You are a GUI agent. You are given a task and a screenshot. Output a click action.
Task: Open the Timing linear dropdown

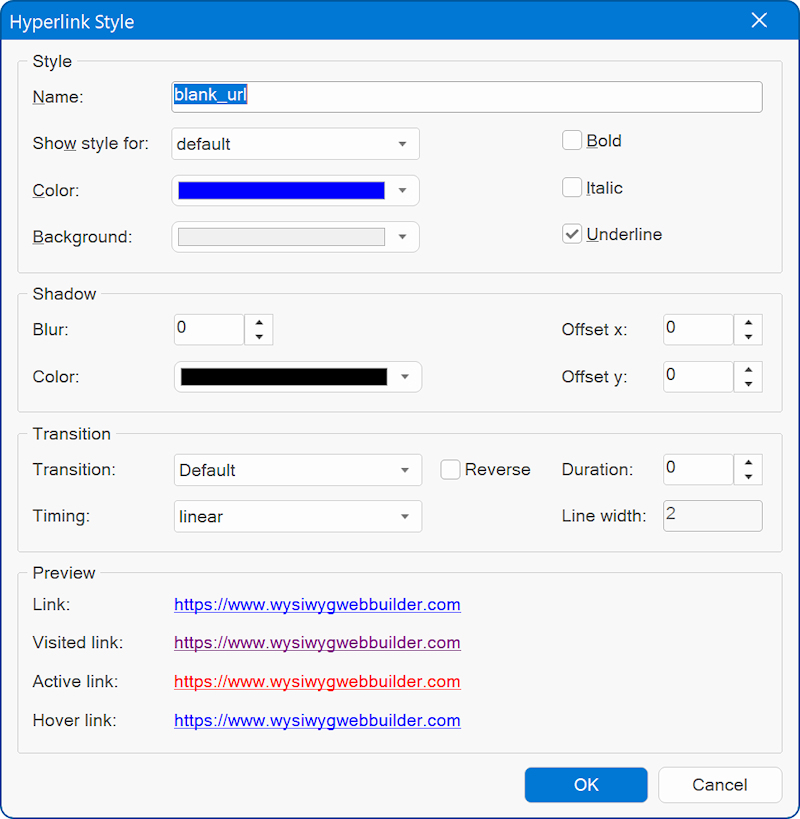(298, 516)
